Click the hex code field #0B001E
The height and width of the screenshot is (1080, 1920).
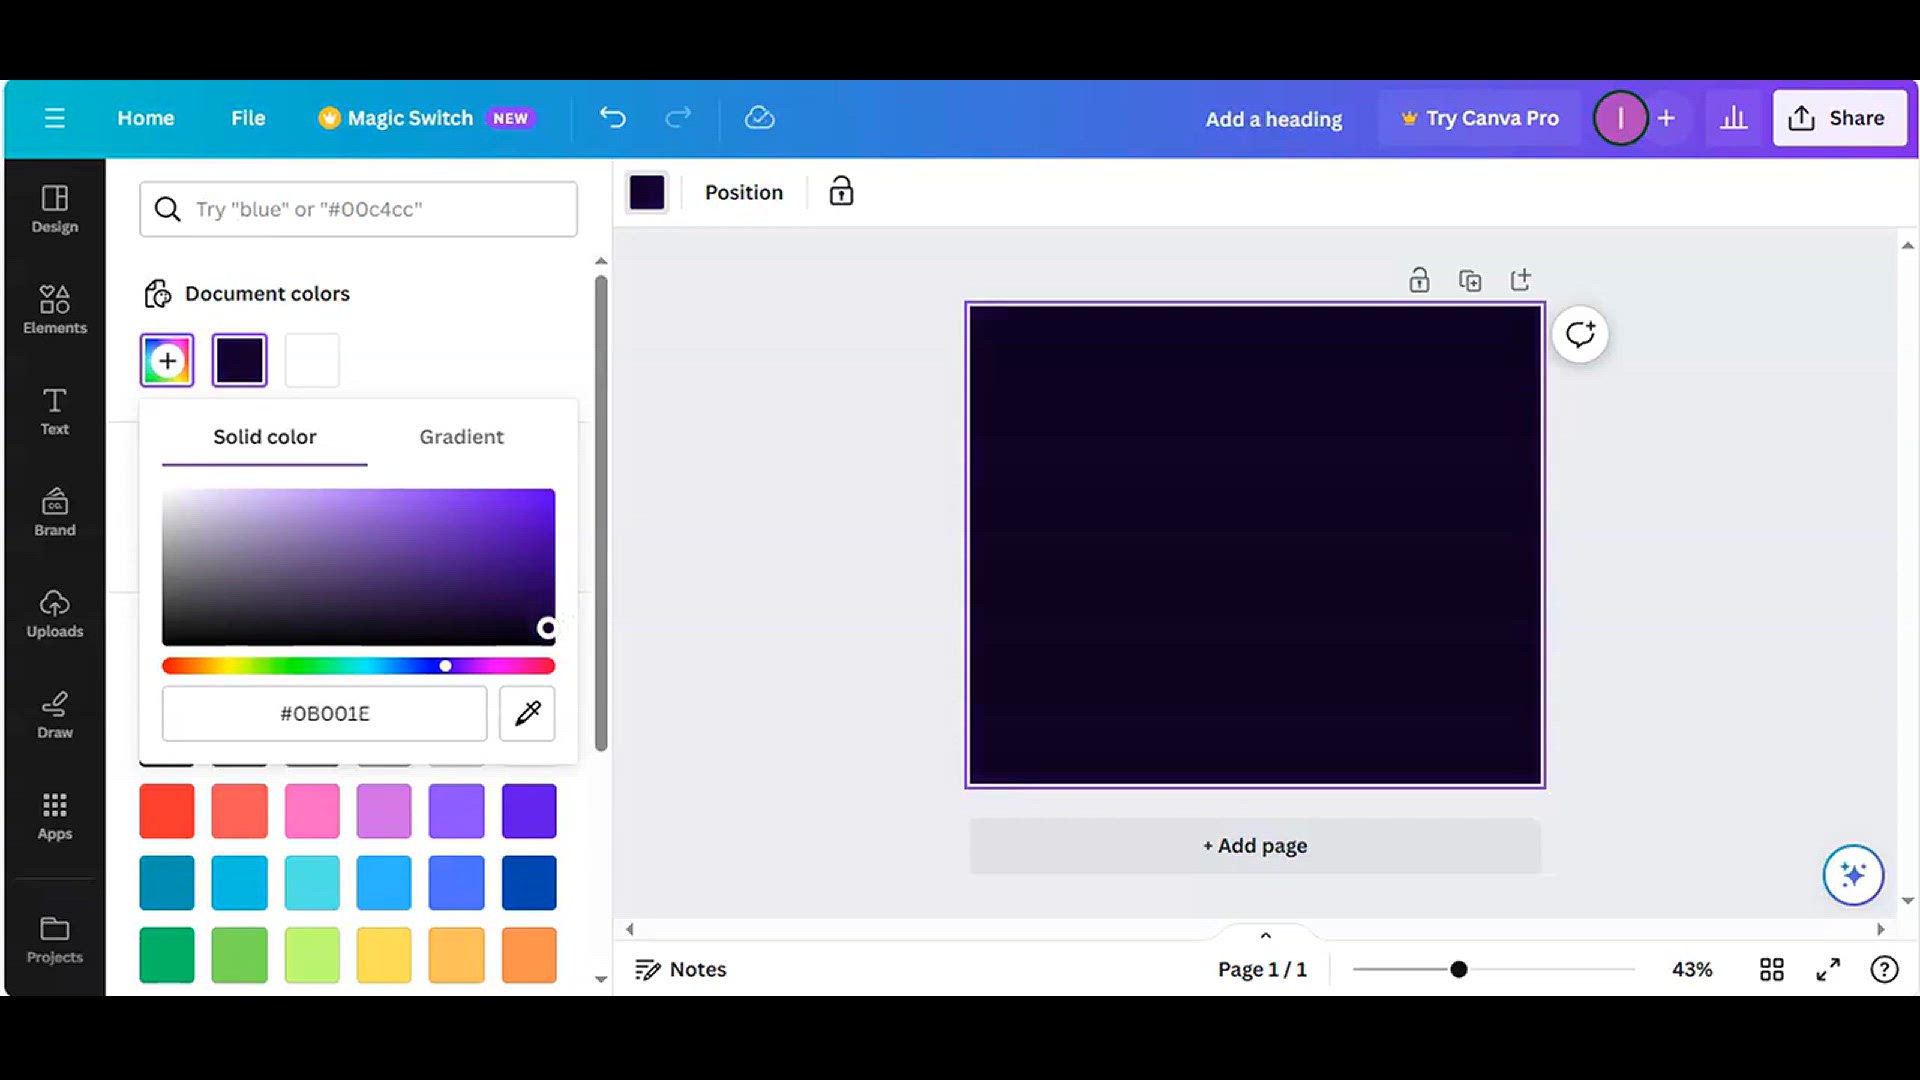point(325,713)
